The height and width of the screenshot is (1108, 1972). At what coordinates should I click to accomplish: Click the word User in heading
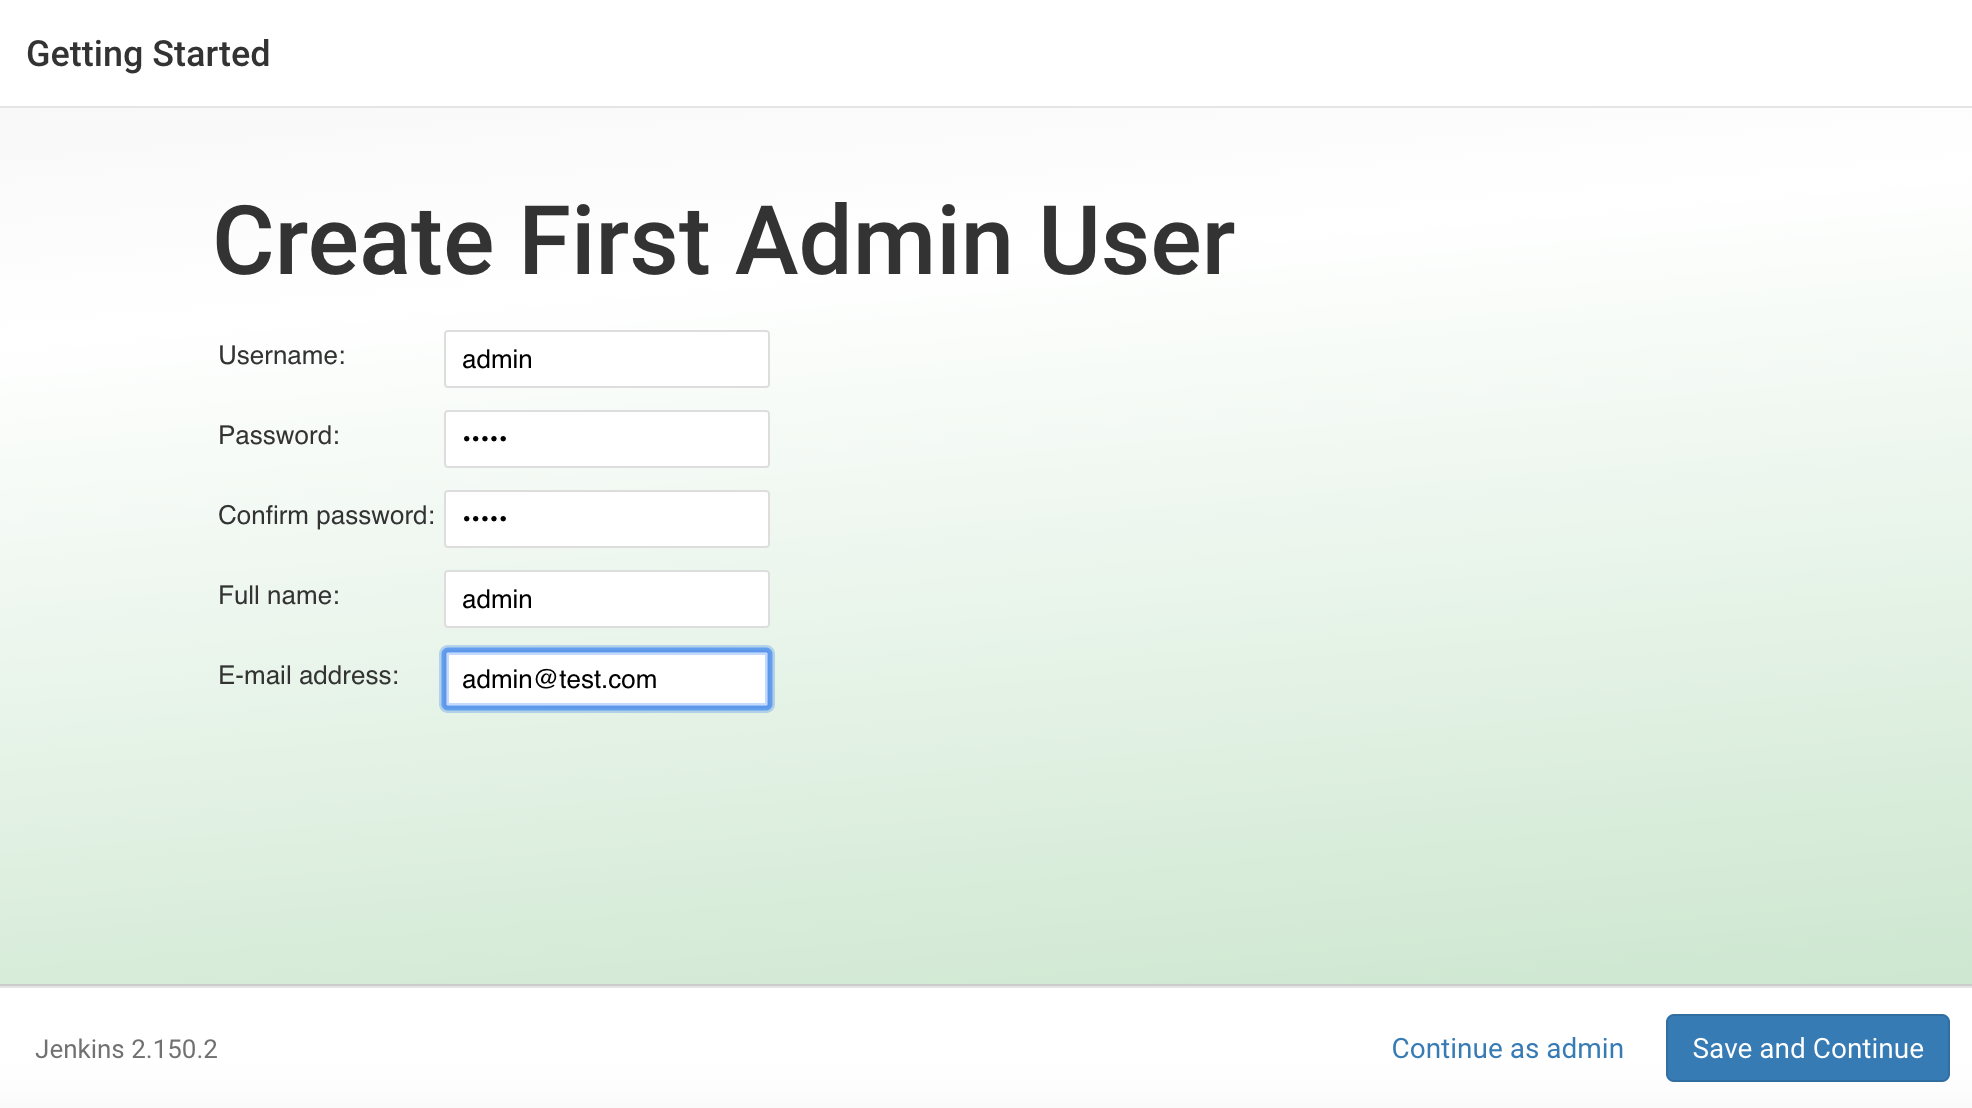click(1136, 241)
